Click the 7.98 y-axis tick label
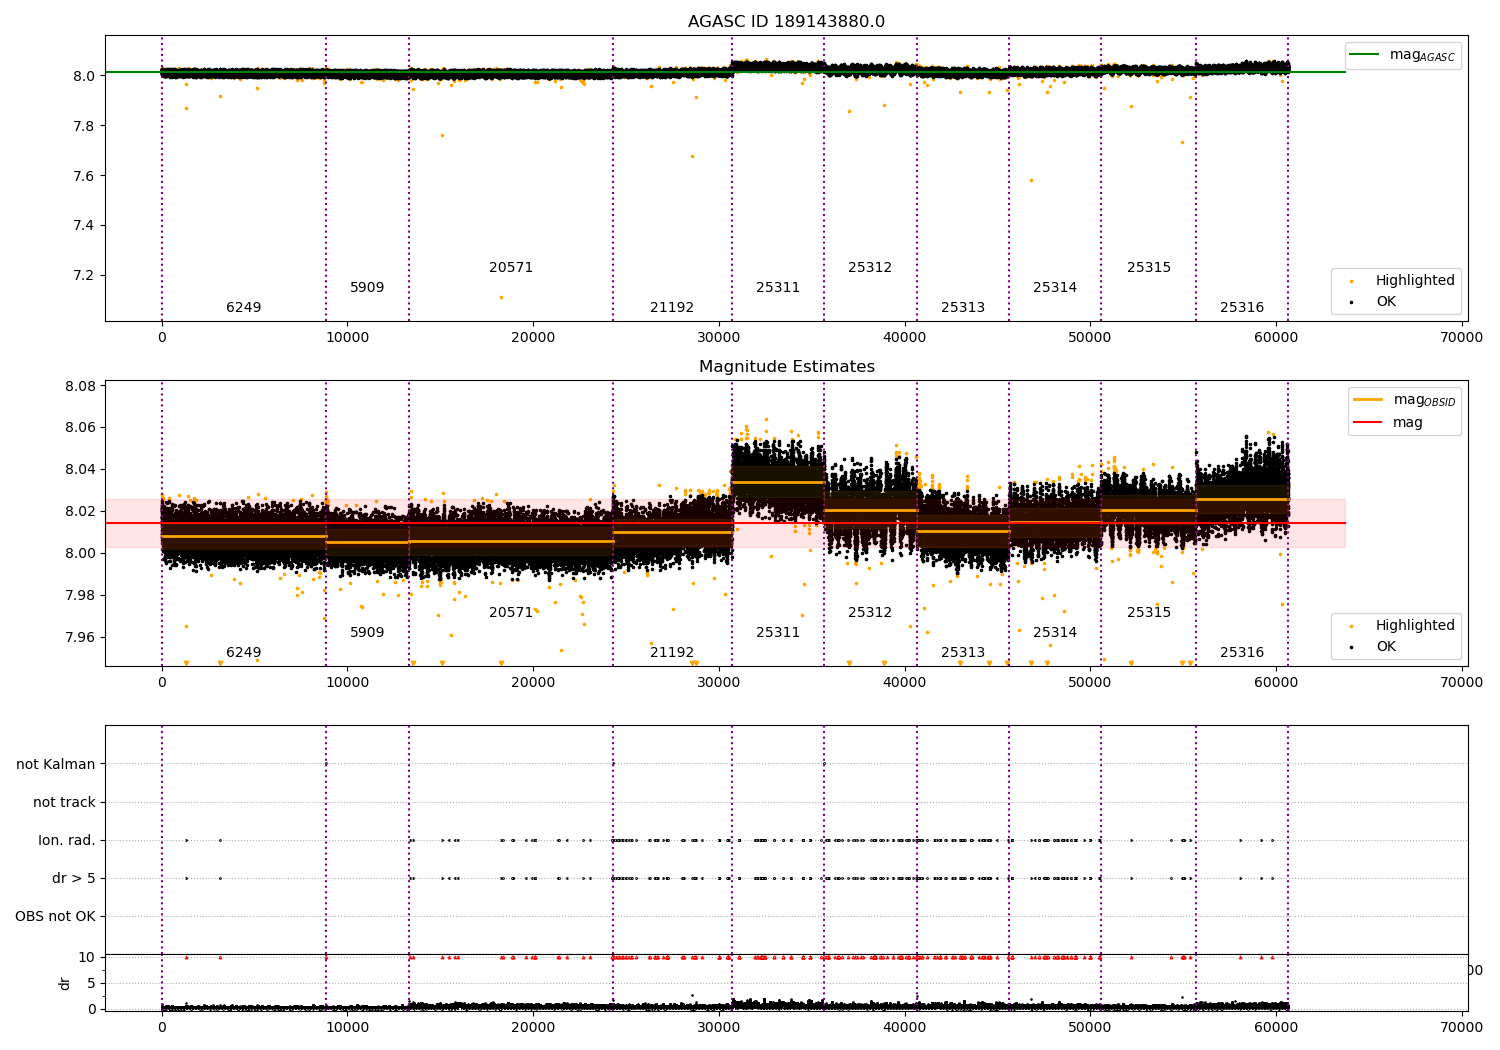The width and height of the screenshot is (1500, 1050). [x=80, y=596]
